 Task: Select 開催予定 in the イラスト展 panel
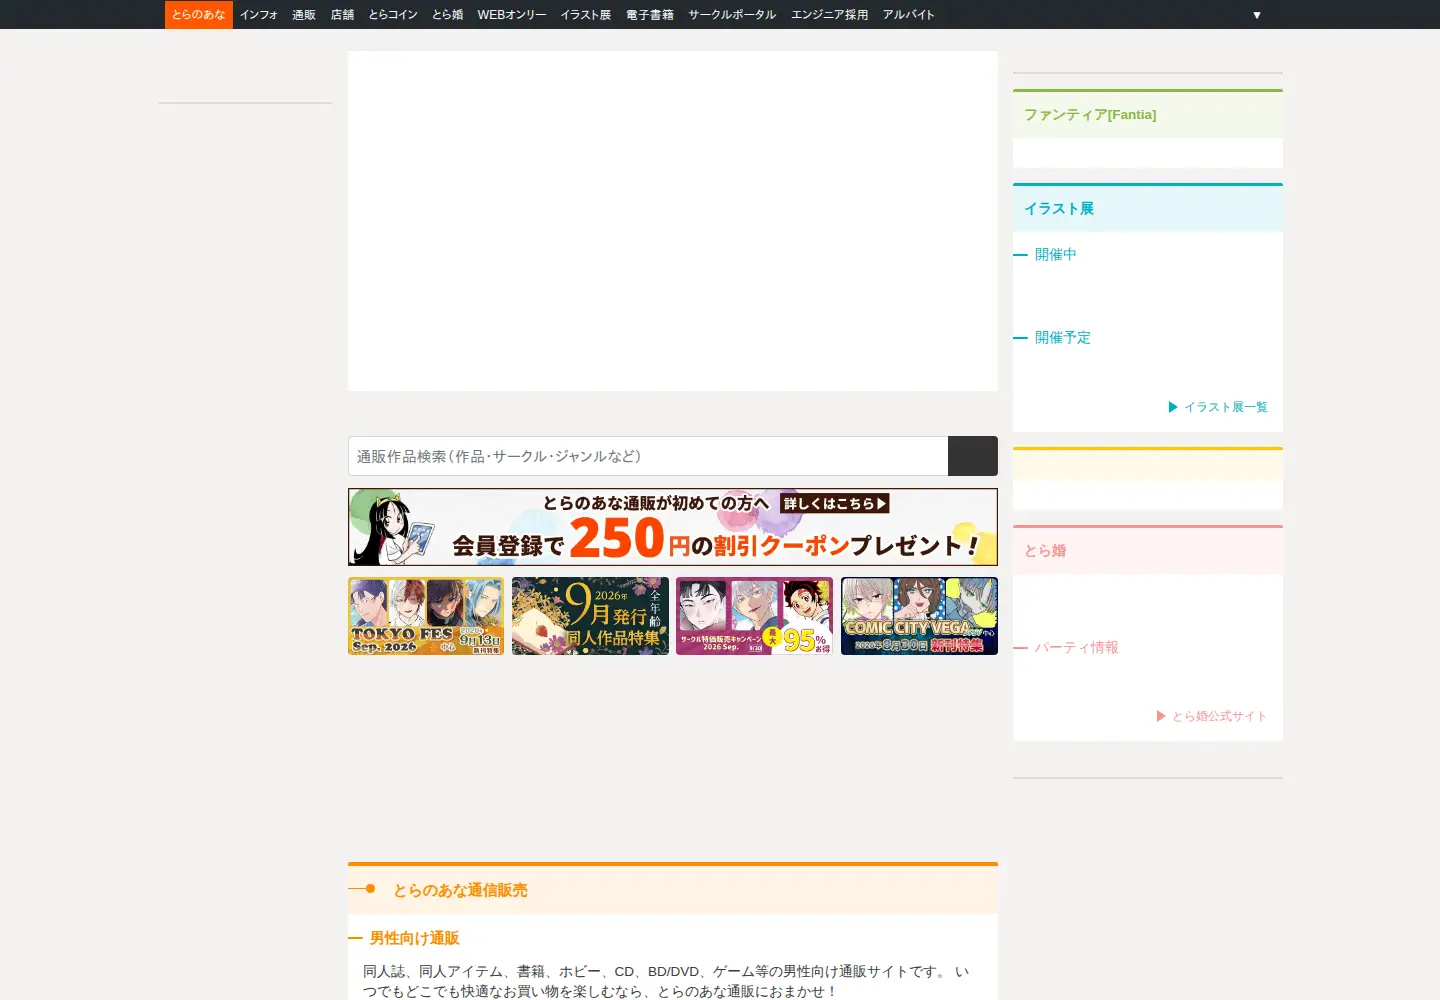[1063, 338]
